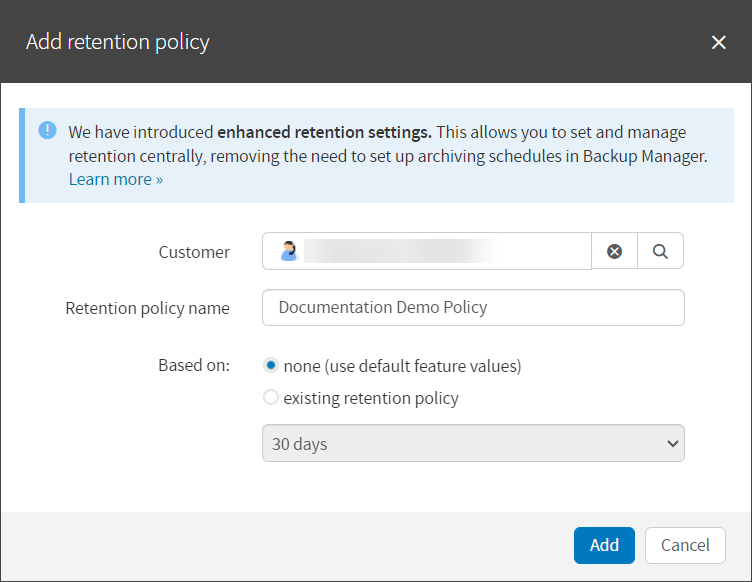Image resolution: width=752 pixels, height=582 pixels.
Task: Click the bold enhanced retention settings text
Action: pyautogui.click(x=325, y=132)
